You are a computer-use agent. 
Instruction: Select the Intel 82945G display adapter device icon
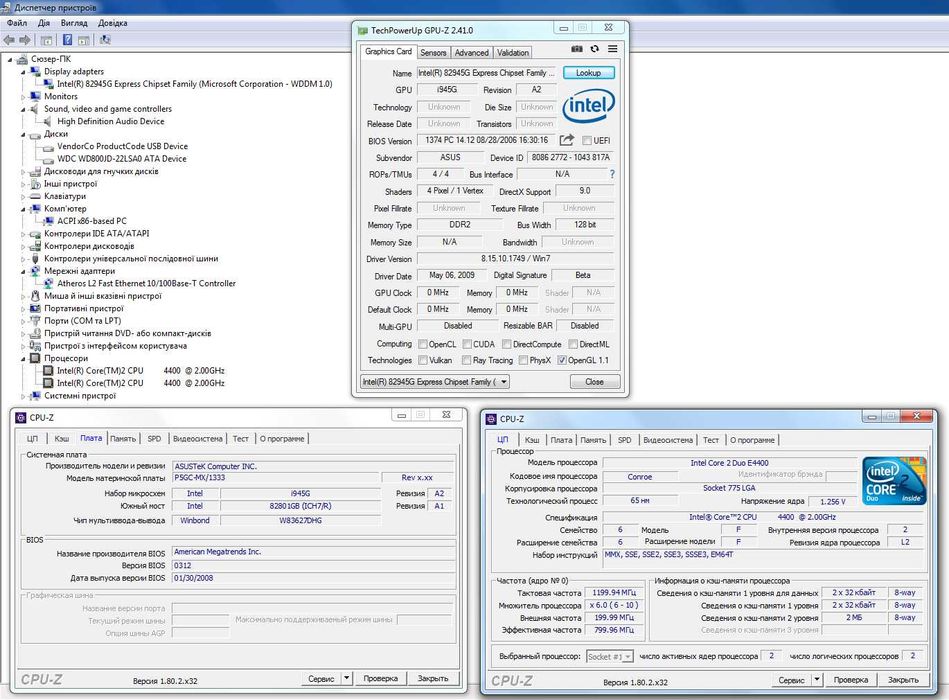point(48,84)
